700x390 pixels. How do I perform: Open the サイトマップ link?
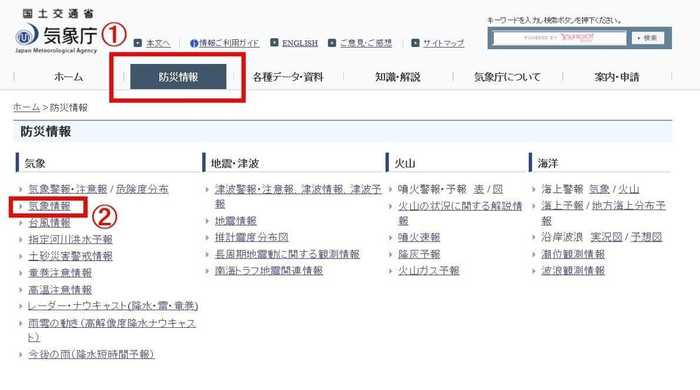click(443, 43)
